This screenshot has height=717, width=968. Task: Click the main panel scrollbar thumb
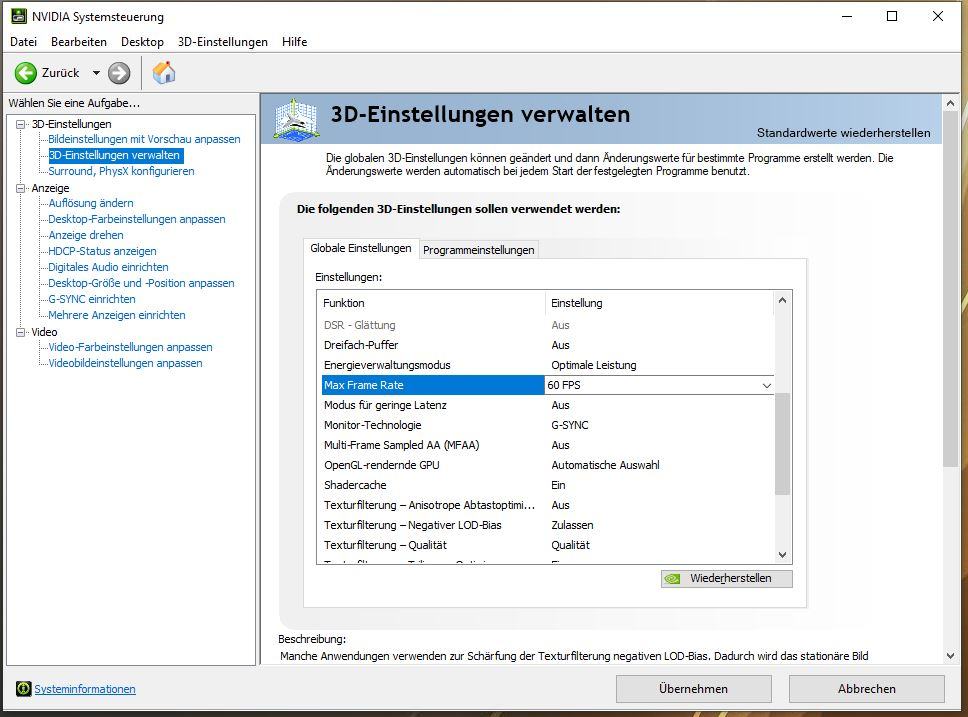click(950, 289)
